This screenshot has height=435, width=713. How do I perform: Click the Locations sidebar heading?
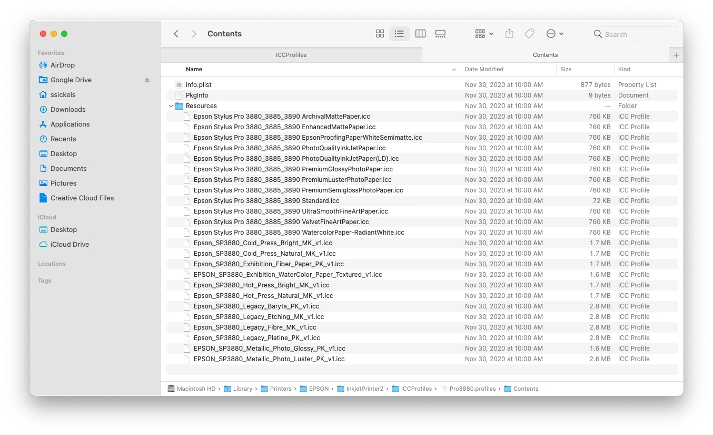pos(51,264)
